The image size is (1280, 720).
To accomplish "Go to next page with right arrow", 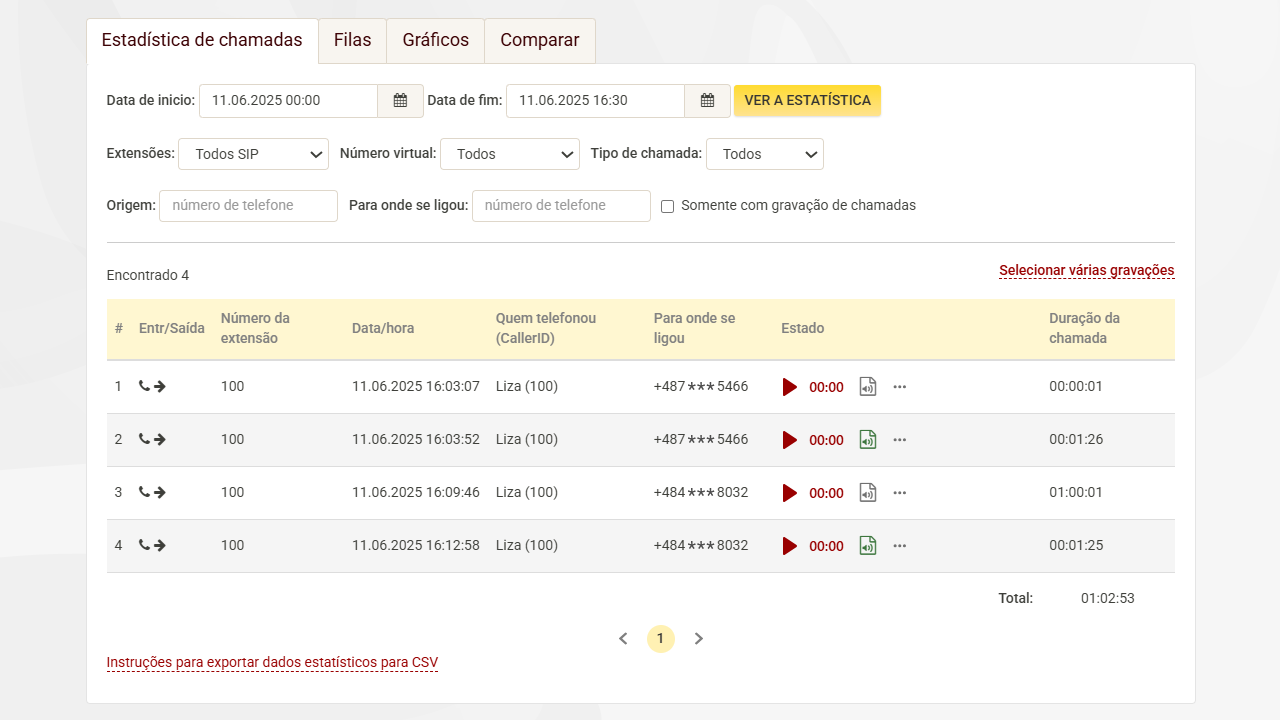I will (699, 639).
